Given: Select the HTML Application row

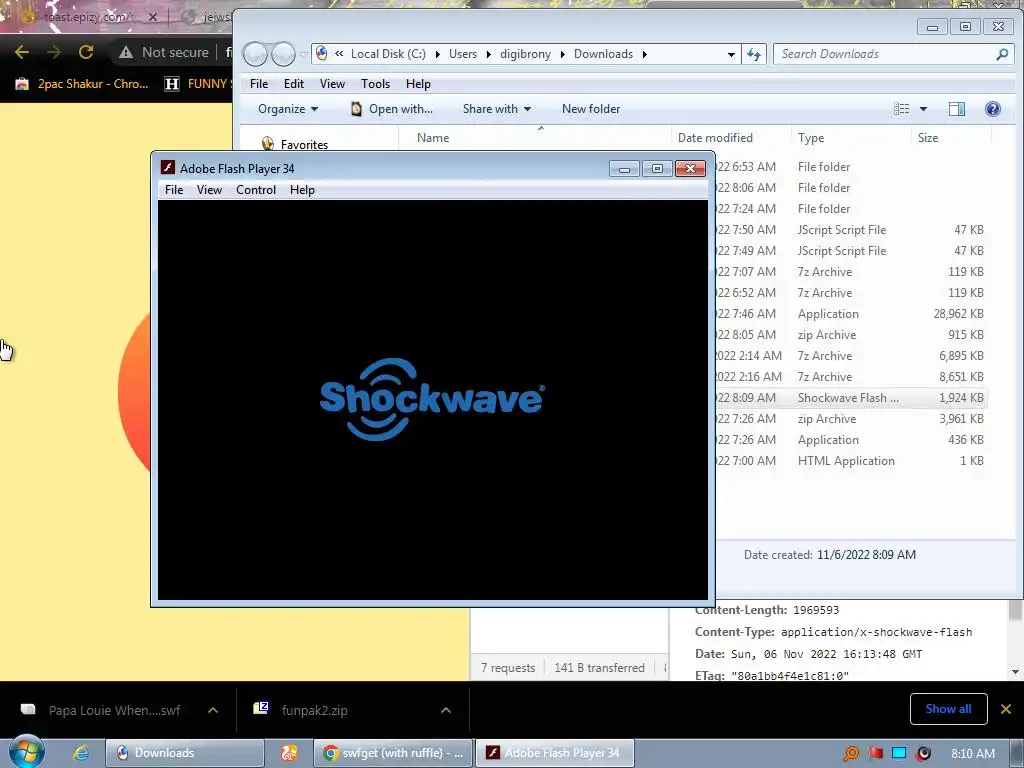Looking at the screenshot, I should click(850, 460).
